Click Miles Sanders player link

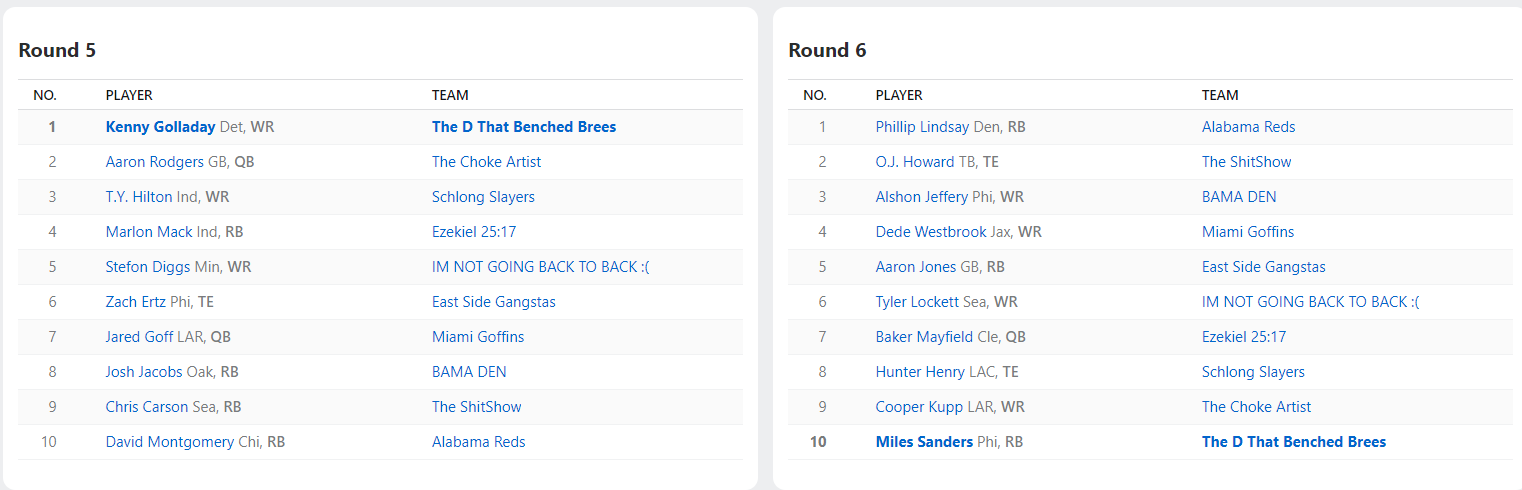[924, 442]
